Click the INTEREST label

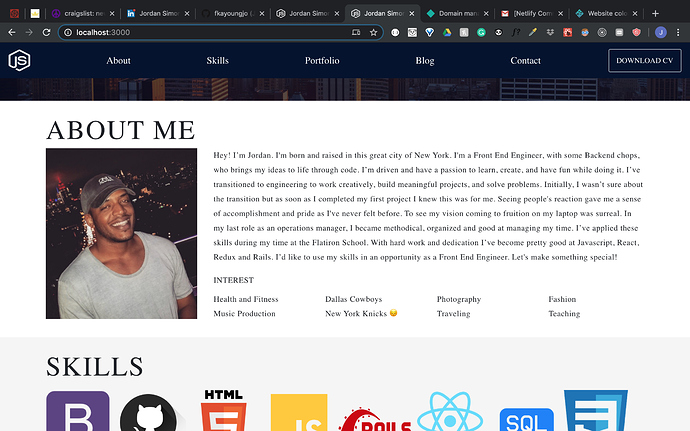tap(234, 280)
